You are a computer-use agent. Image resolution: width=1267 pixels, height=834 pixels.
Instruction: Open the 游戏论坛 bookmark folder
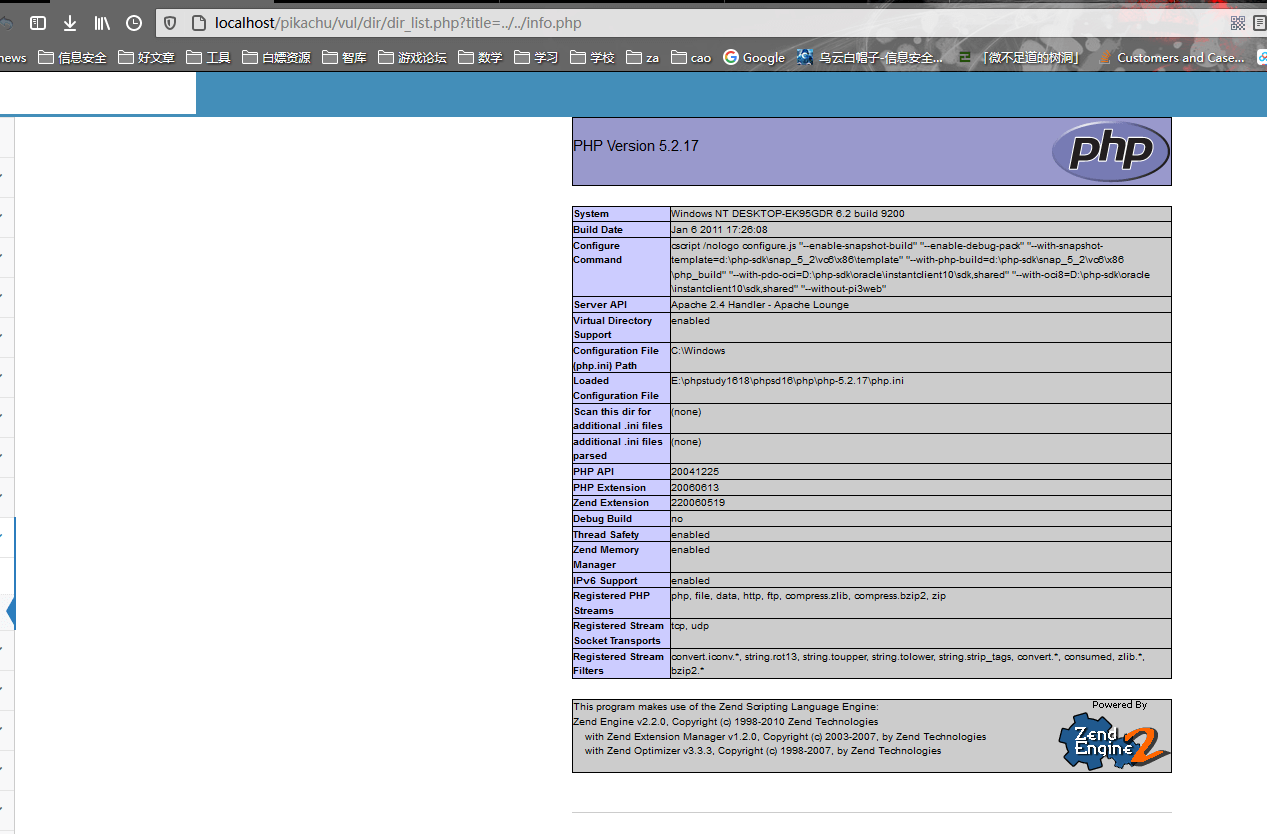[413, 58]
